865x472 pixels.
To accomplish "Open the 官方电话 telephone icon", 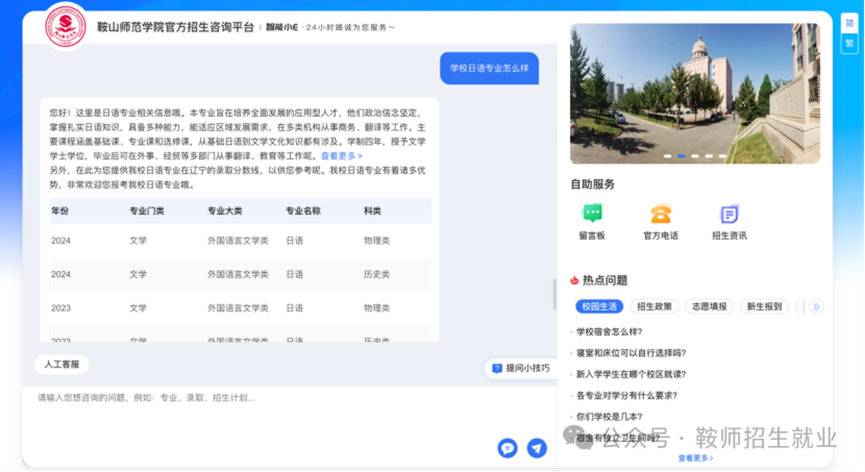I will (x=660, y=215).
